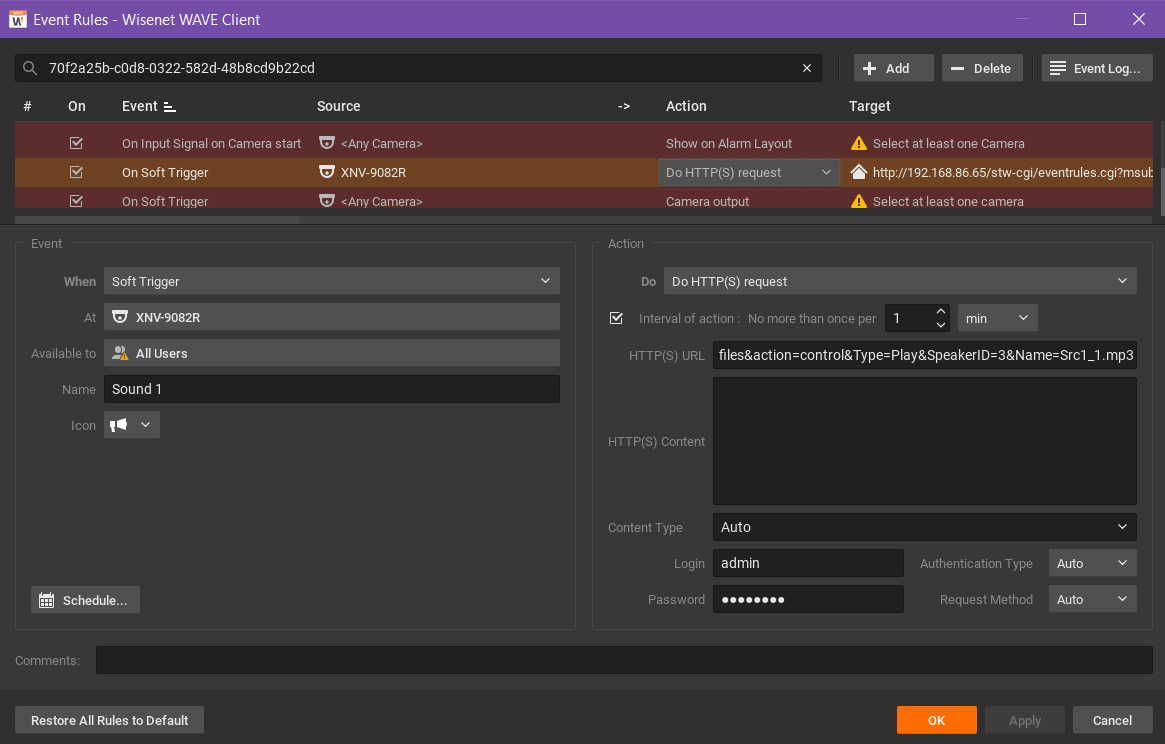
Task: Confirm changes with the OK button
Action: click(936, 720)
